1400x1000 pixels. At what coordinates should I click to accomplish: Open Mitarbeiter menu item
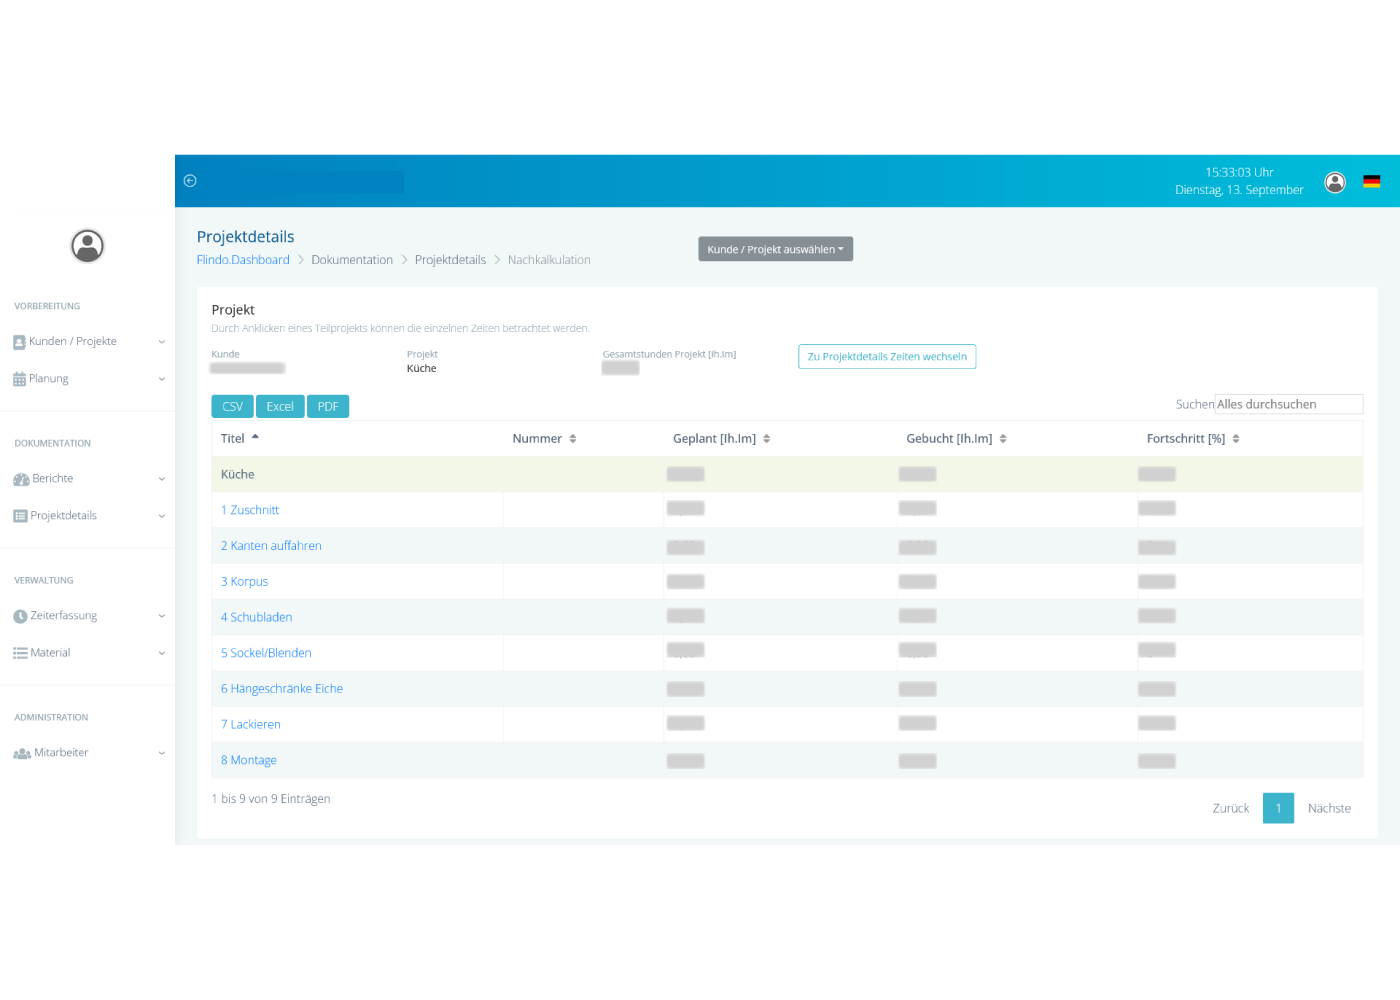click(61, 753)
